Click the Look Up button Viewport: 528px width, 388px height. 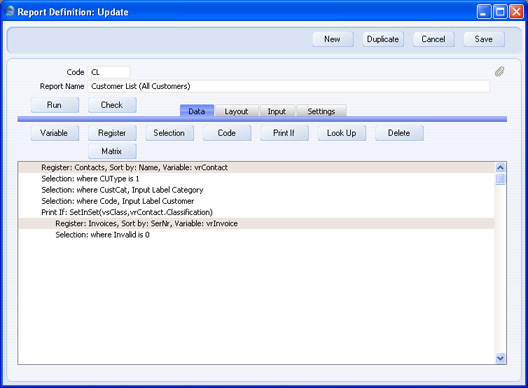342,133
